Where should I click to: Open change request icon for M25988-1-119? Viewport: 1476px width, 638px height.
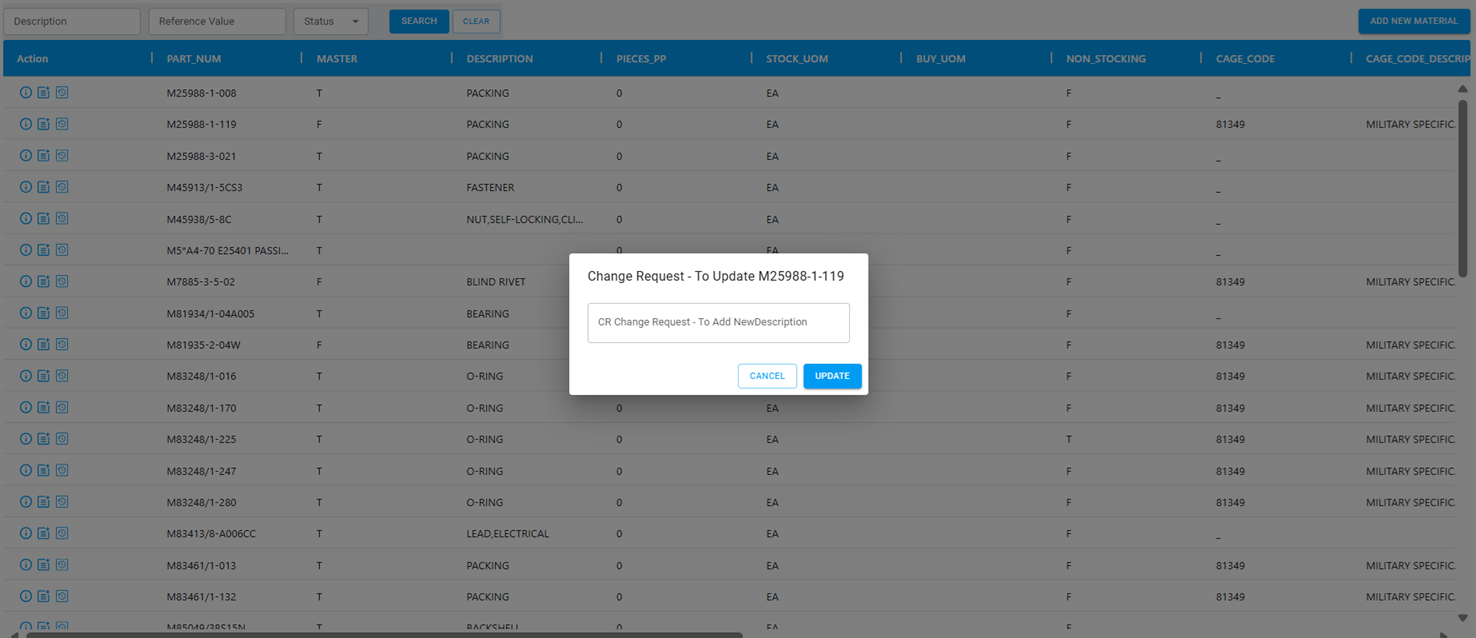tap(44, 124)
